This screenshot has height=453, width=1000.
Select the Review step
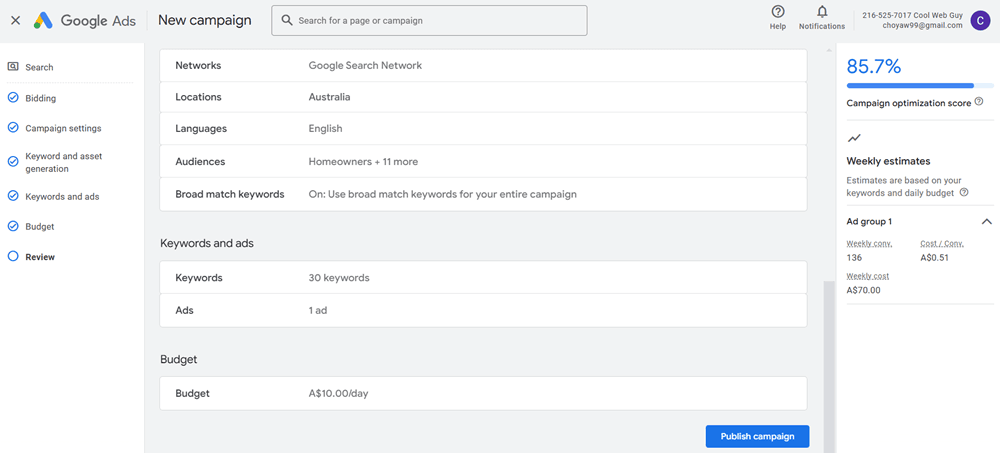[40, 257]
